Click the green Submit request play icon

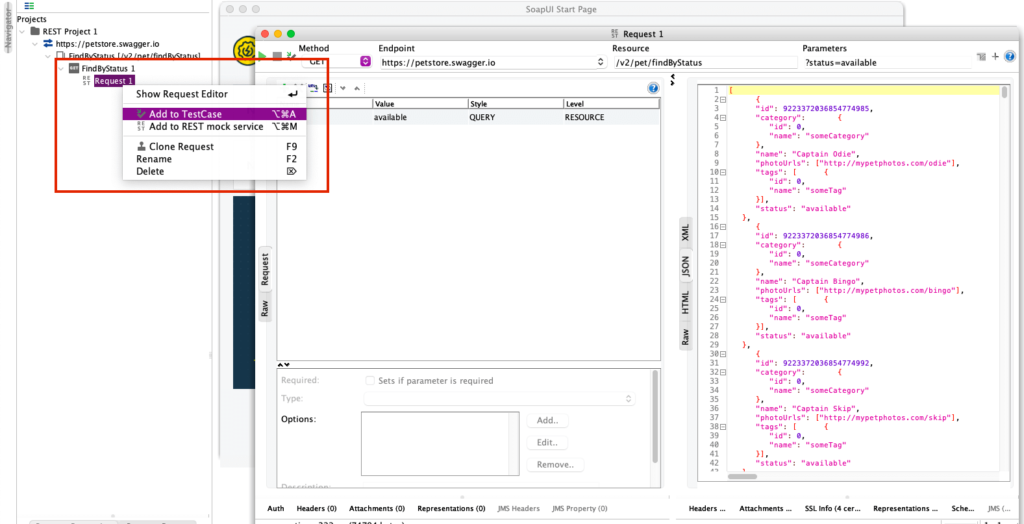(x=263, y=56)
